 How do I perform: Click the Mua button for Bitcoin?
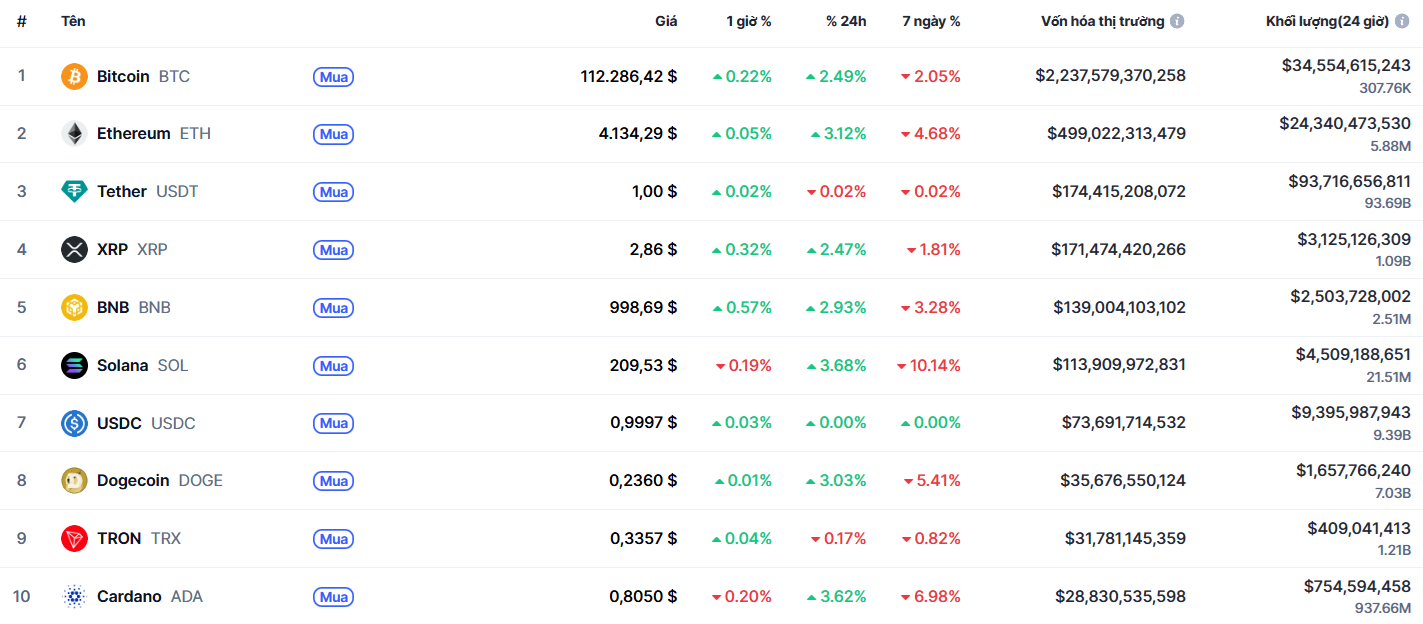coord(333,77)
